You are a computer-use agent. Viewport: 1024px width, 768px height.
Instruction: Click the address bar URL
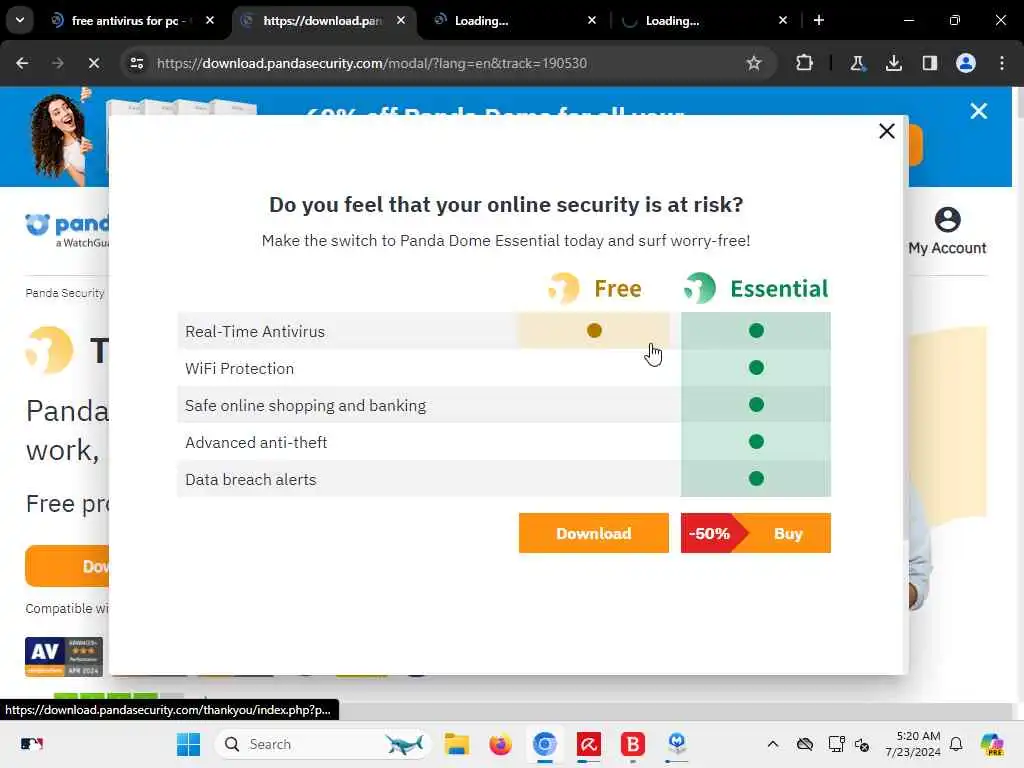click(372, 63)
